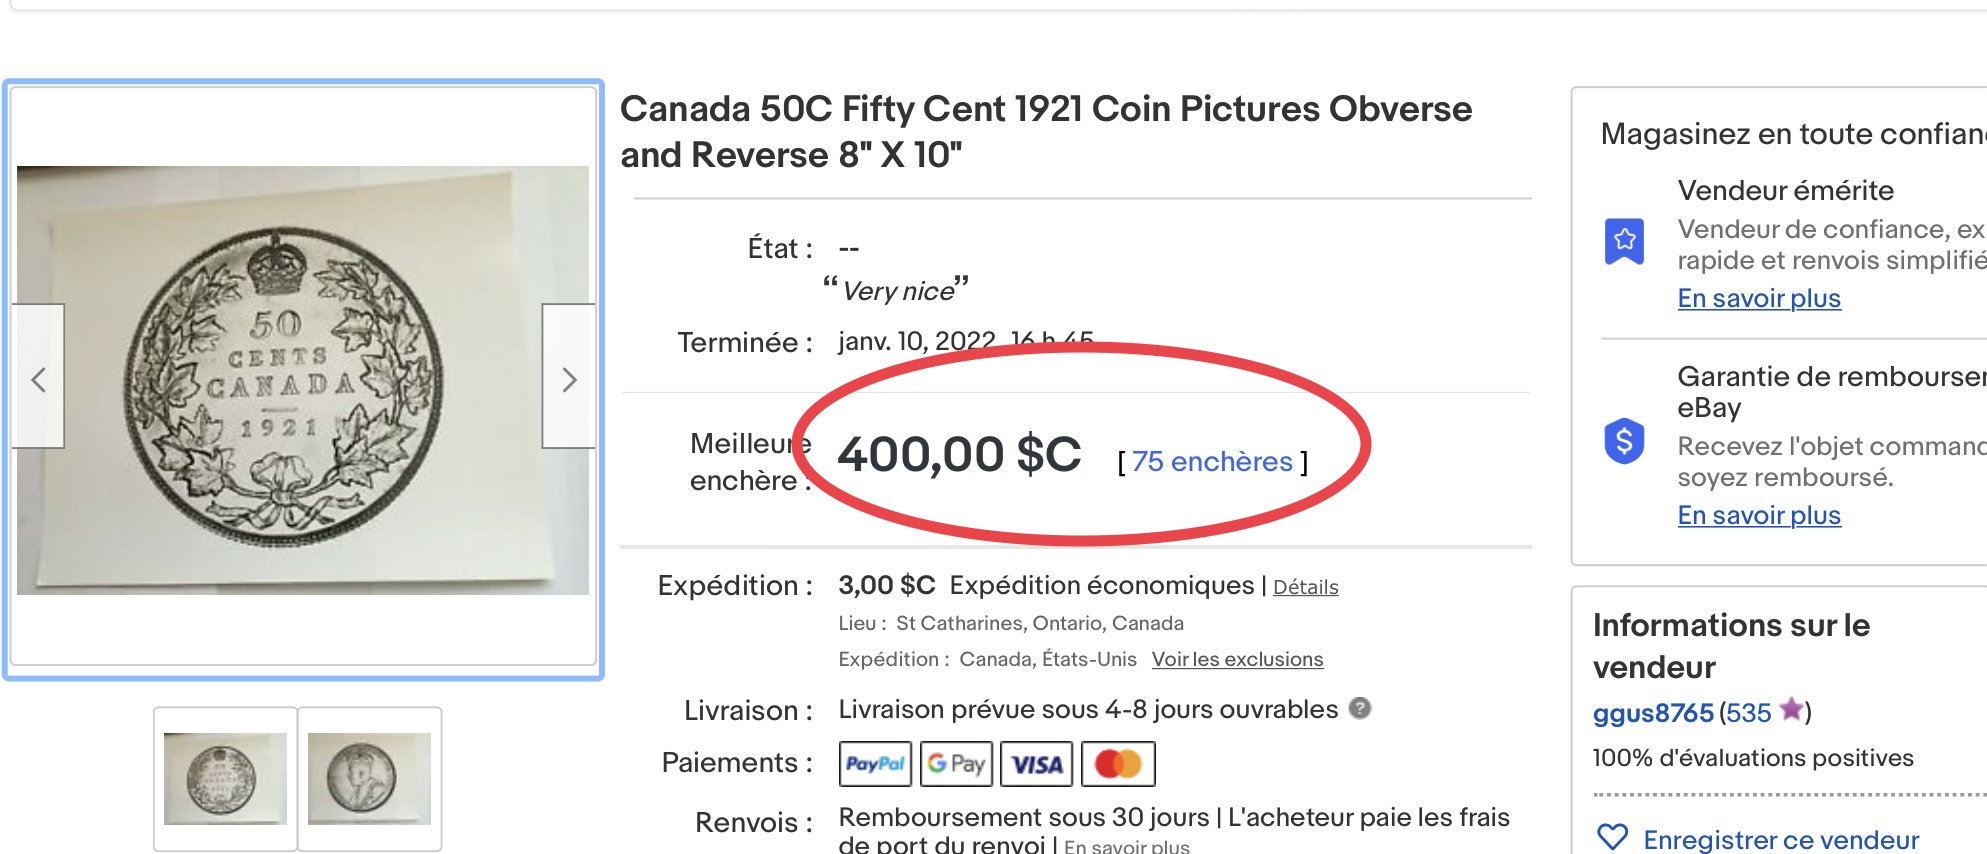Click the next image arrow
This screenshot has width=1987, height=854.
pyautogui.click(x=569, y=377)
